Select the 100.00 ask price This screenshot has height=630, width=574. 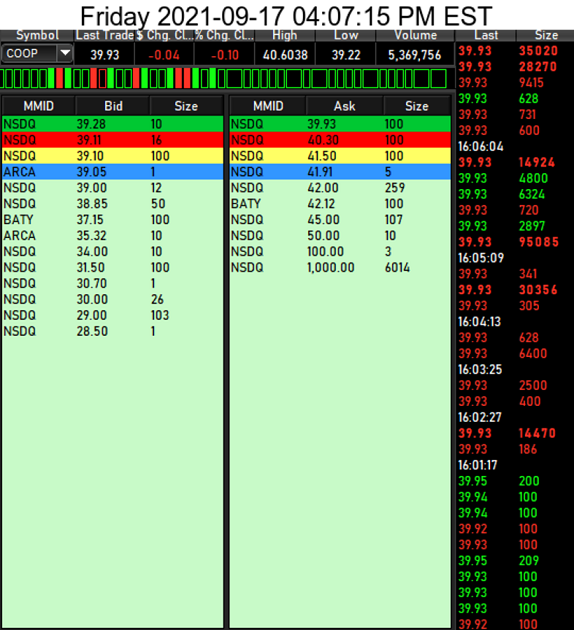click(325, 252)
